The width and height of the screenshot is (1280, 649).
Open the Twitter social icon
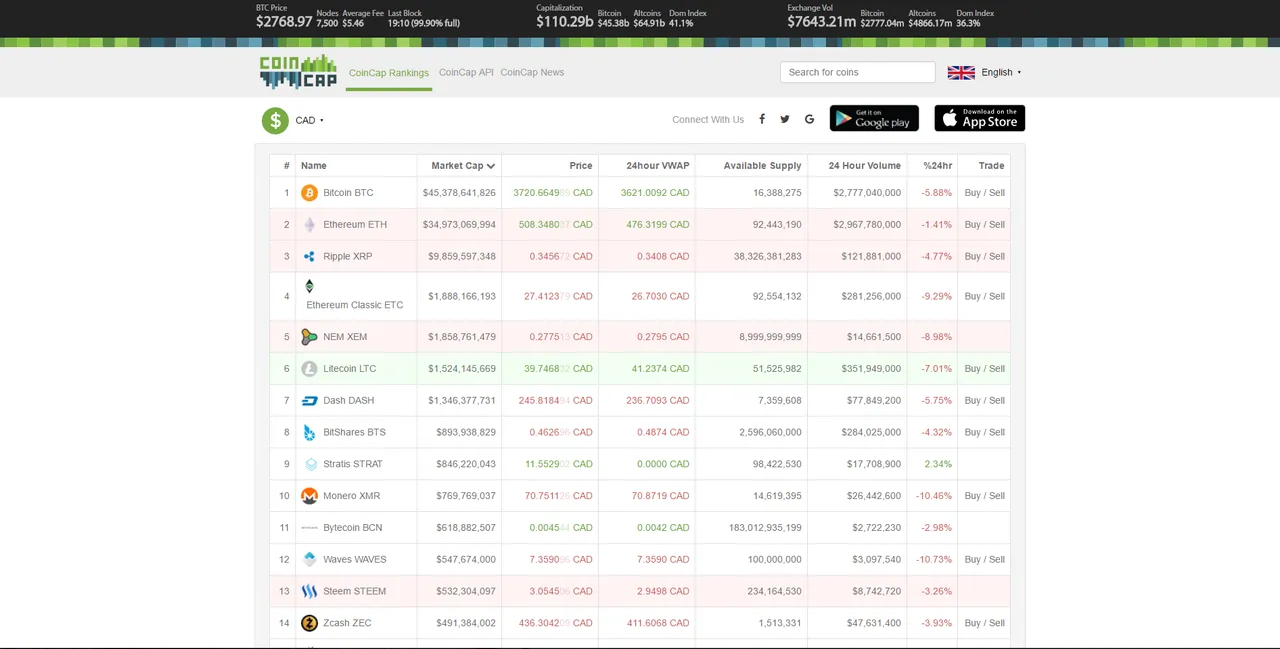[785, 119]
